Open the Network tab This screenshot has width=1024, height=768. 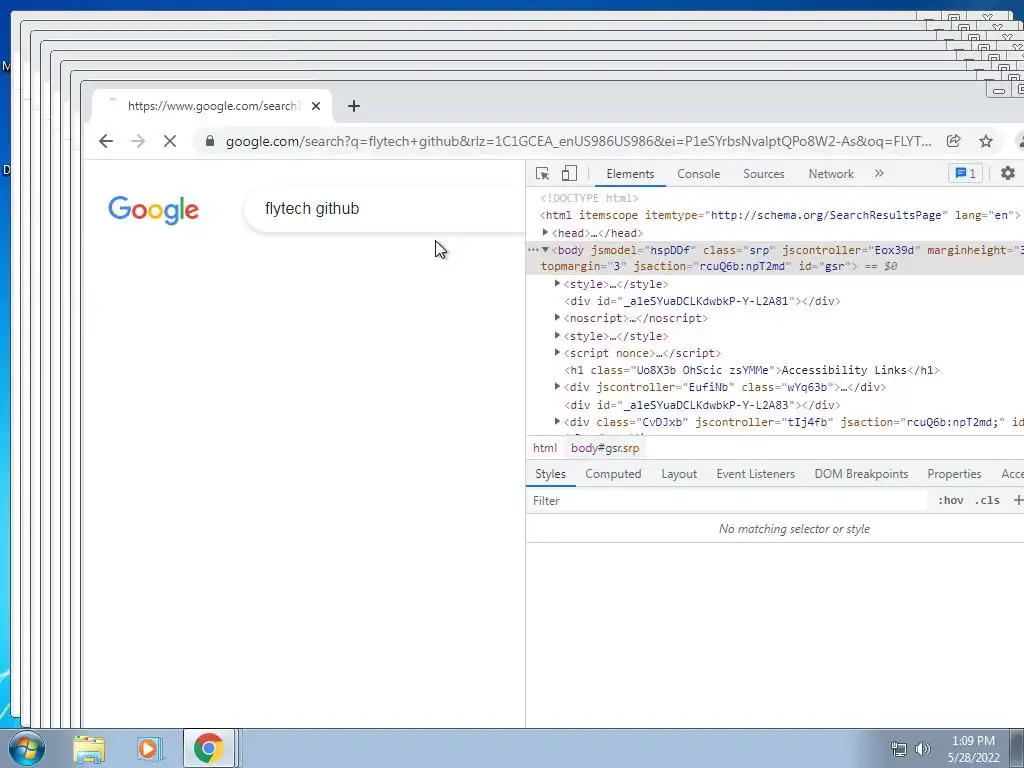831,174
